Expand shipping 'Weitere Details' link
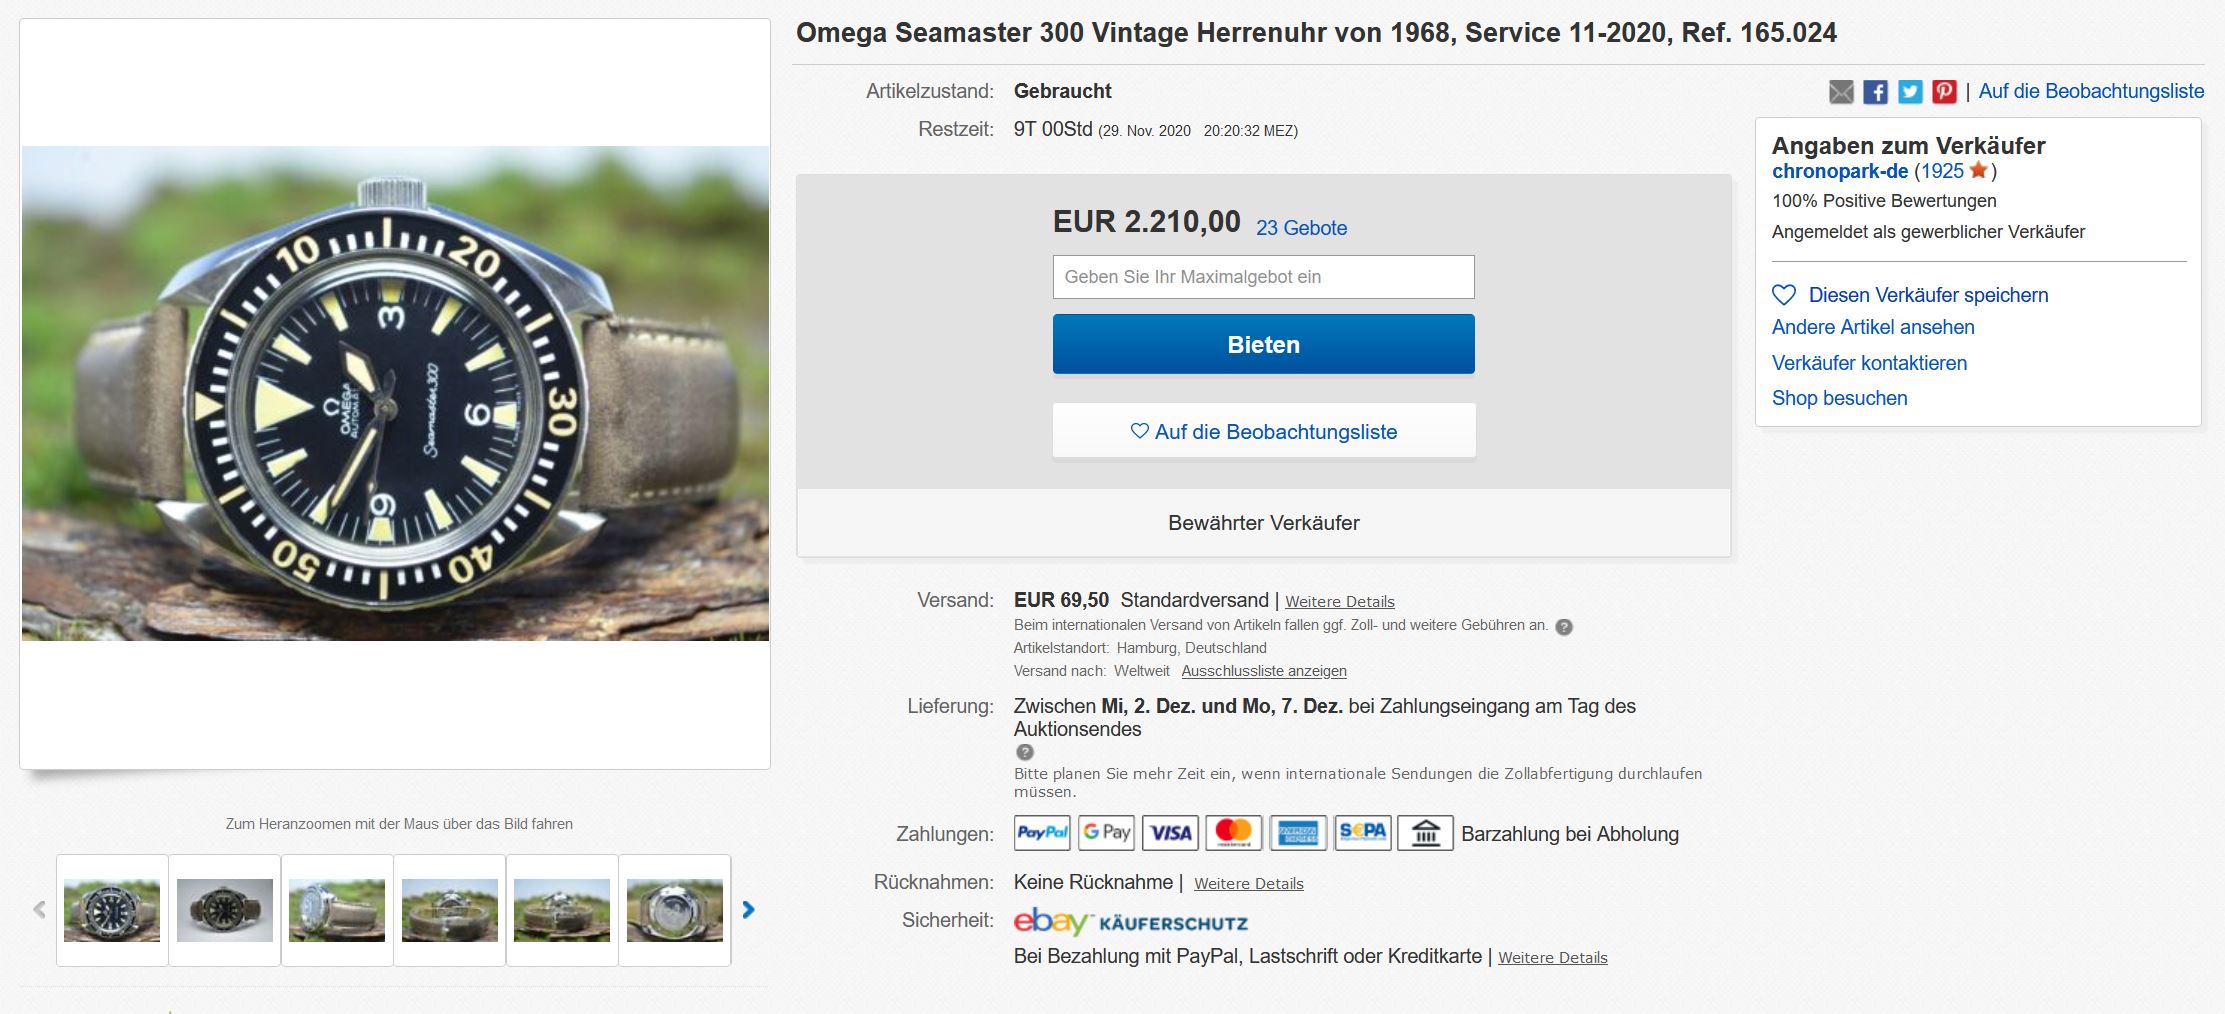 (1339, 602)
